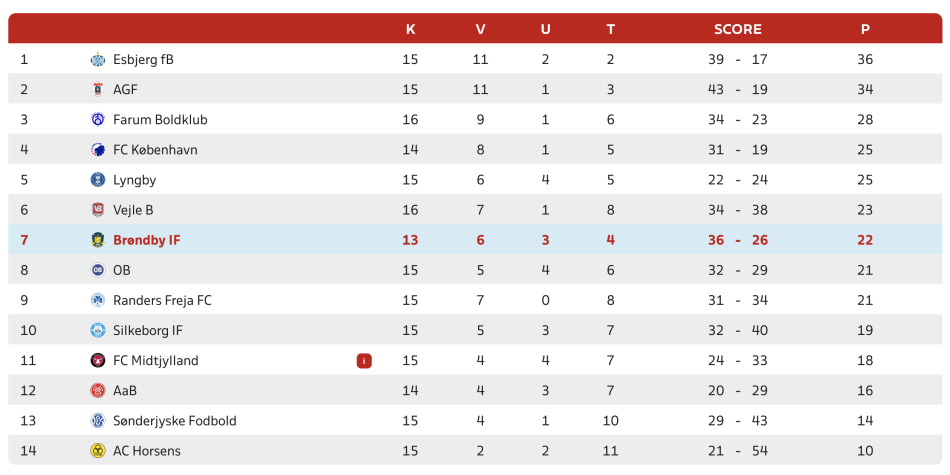950x475 pixels.
Task: Click the FC København lion logo
Action: click(x=98, y=150)
